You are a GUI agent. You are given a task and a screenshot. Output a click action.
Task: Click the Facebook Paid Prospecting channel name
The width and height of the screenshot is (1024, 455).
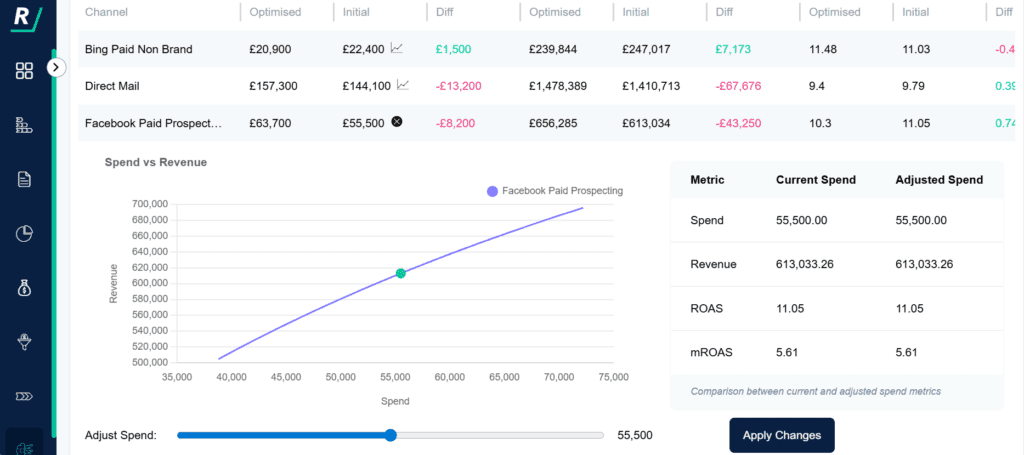[153, 123]
